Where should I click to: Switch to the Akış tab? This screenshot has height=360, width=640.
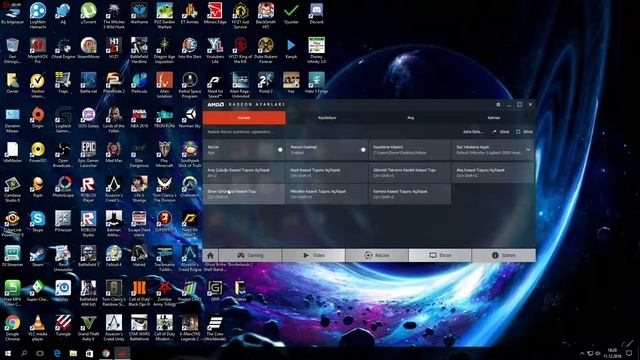tap(410, 118)
